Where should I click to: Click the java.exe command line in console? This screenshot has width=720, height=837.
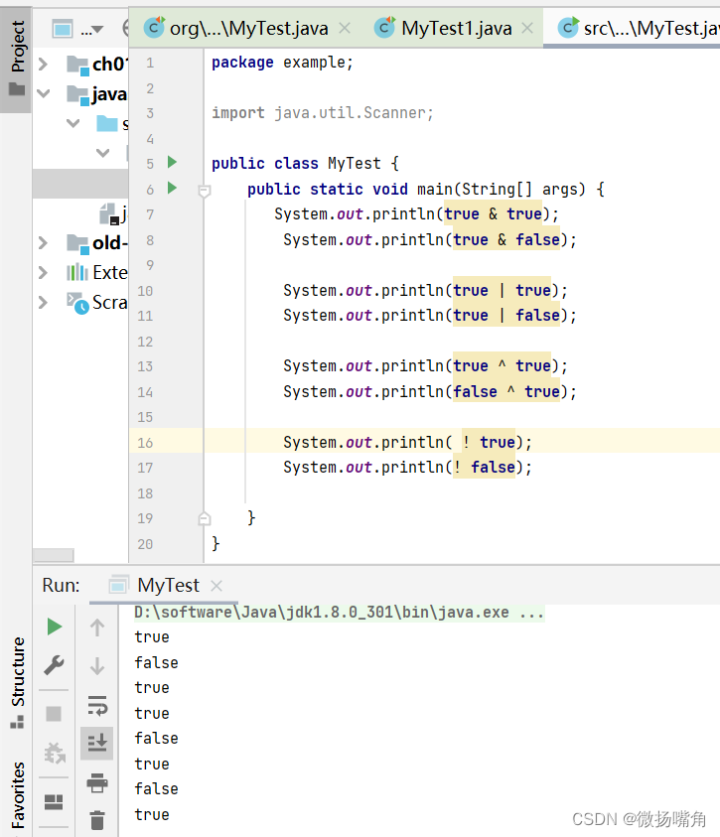pyautogui.click(x=339, y=612)
